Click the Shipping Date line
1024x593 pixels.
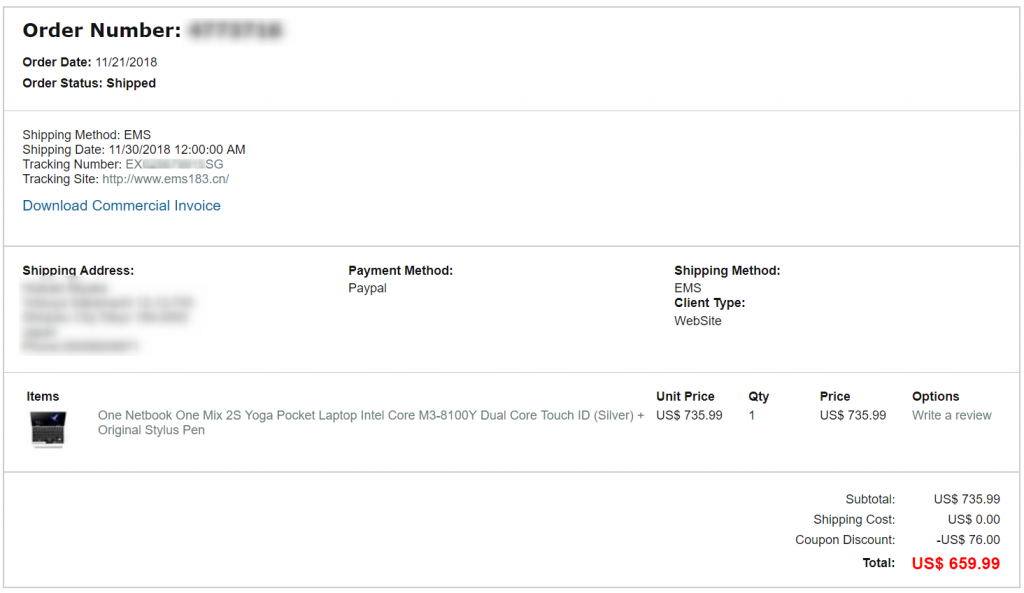(134, 150)
